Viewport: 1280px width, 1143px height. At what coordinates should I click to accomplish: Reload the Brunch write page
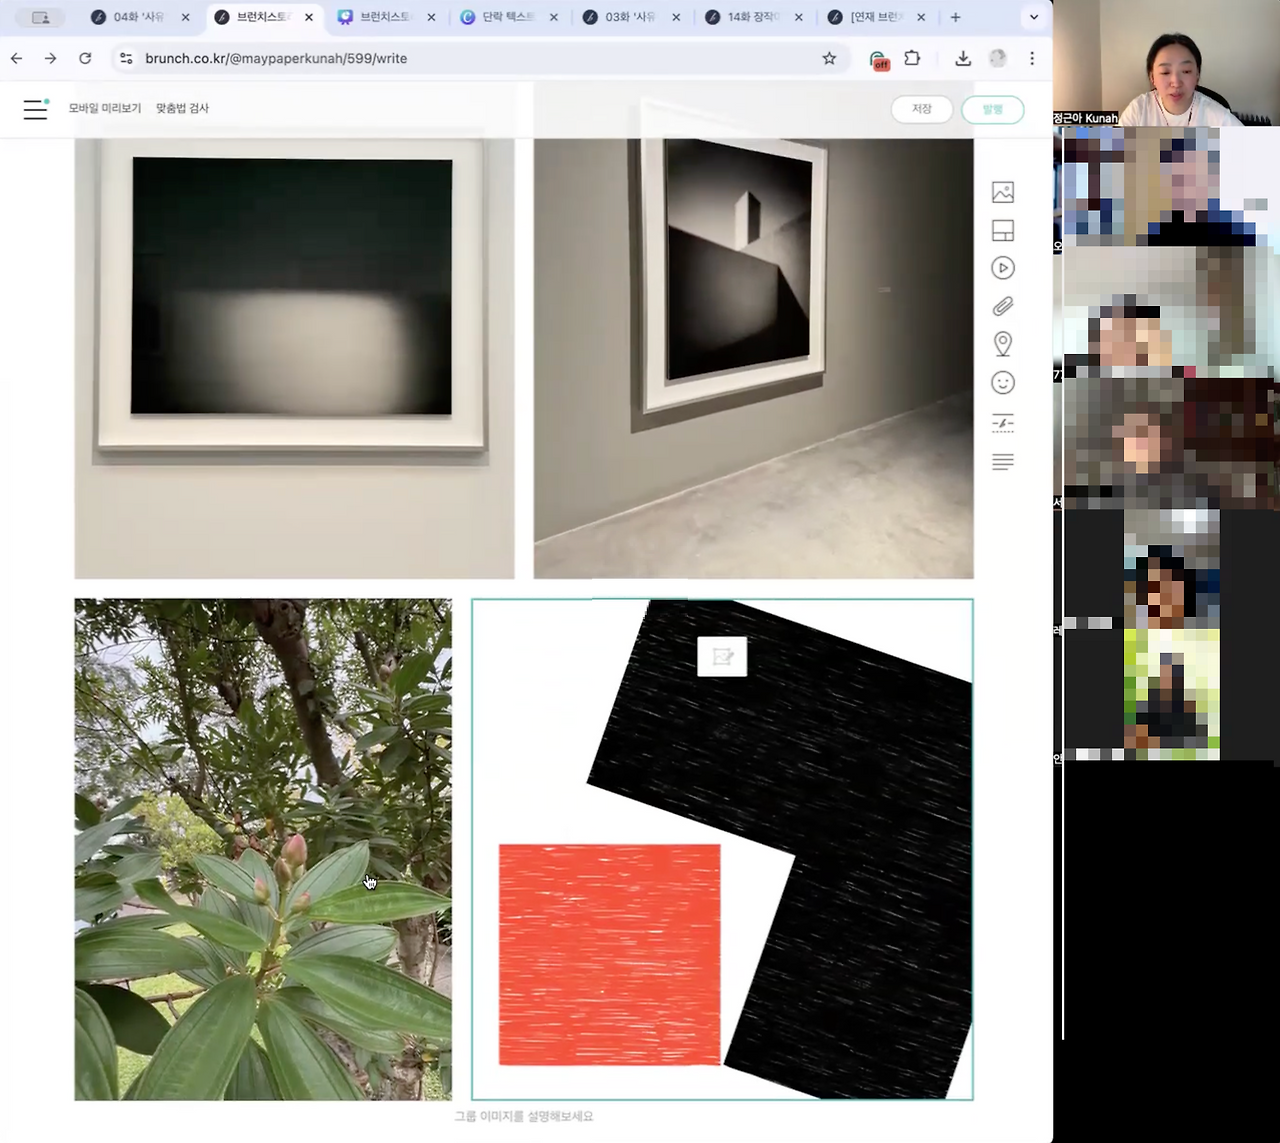[x=85, y=58]
